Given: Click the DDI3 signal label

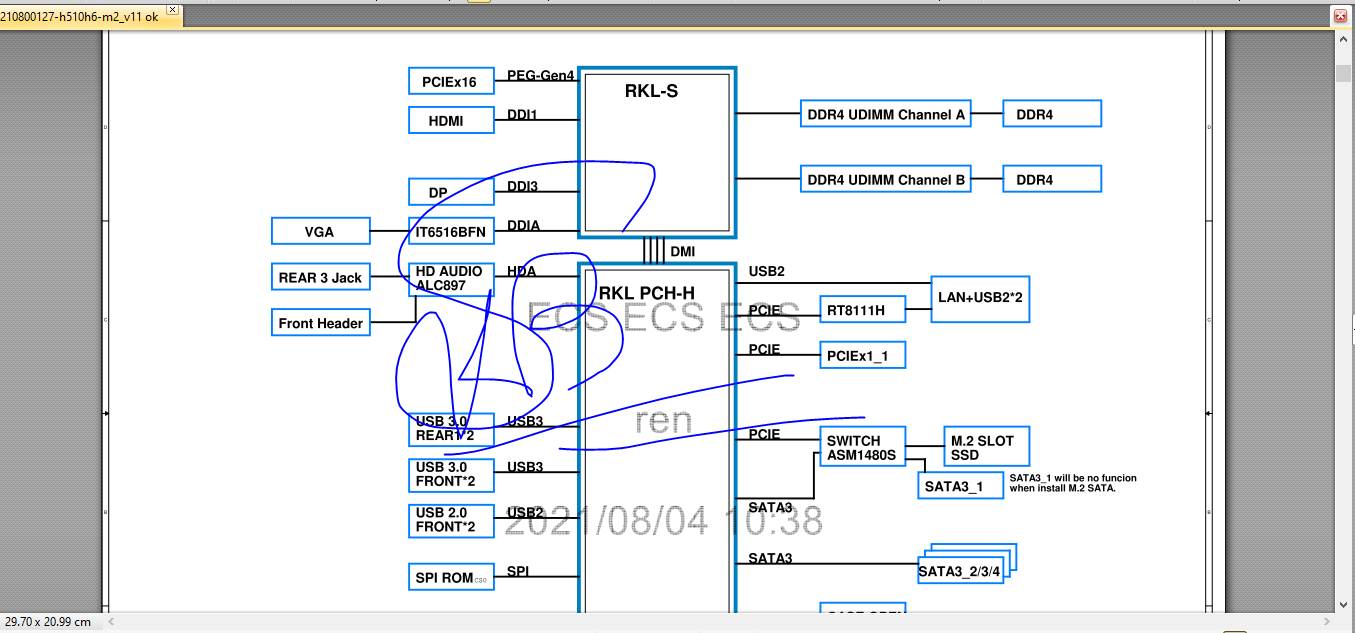Looking at the screenshot, I should click(x=522, y=186).
